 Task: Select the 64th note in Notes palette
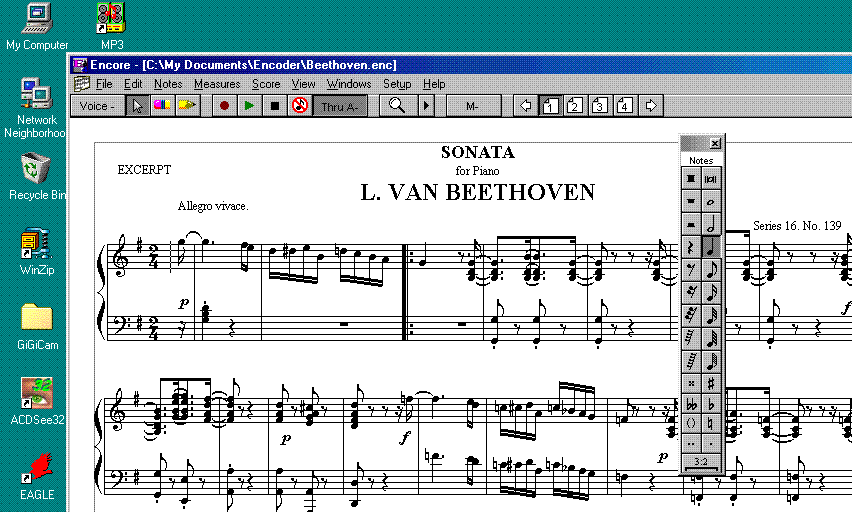[711, 338]
